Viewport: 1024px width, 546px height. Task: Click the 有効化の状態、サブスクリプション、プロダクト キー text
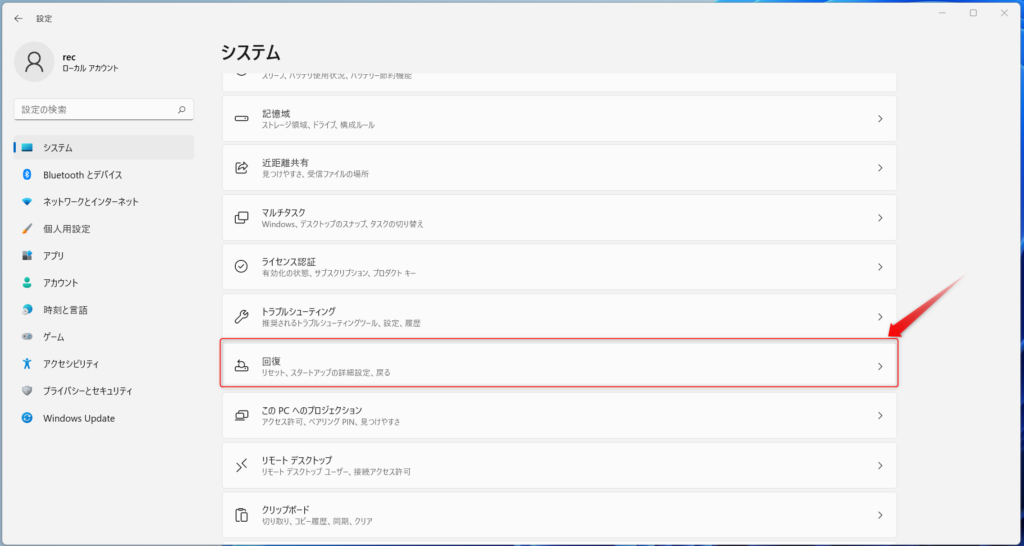(x=338, y=273)
